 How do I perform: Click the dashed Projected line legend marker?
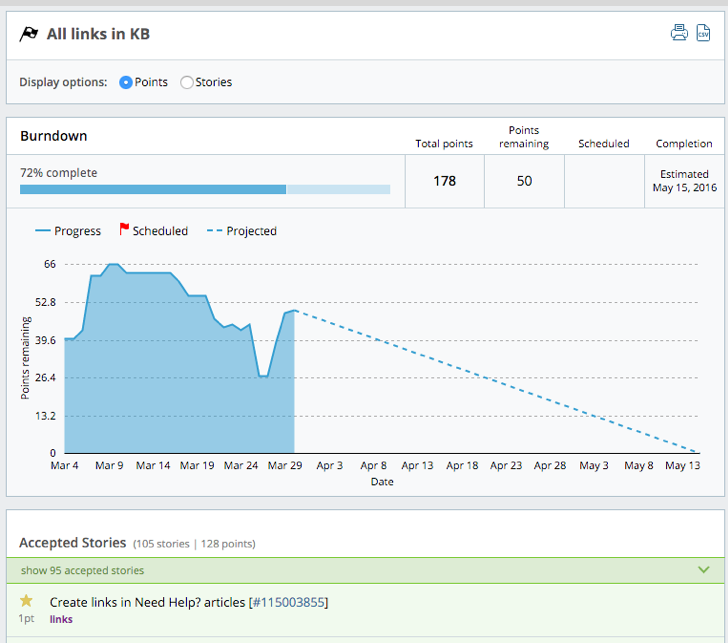tap(213, 231)
